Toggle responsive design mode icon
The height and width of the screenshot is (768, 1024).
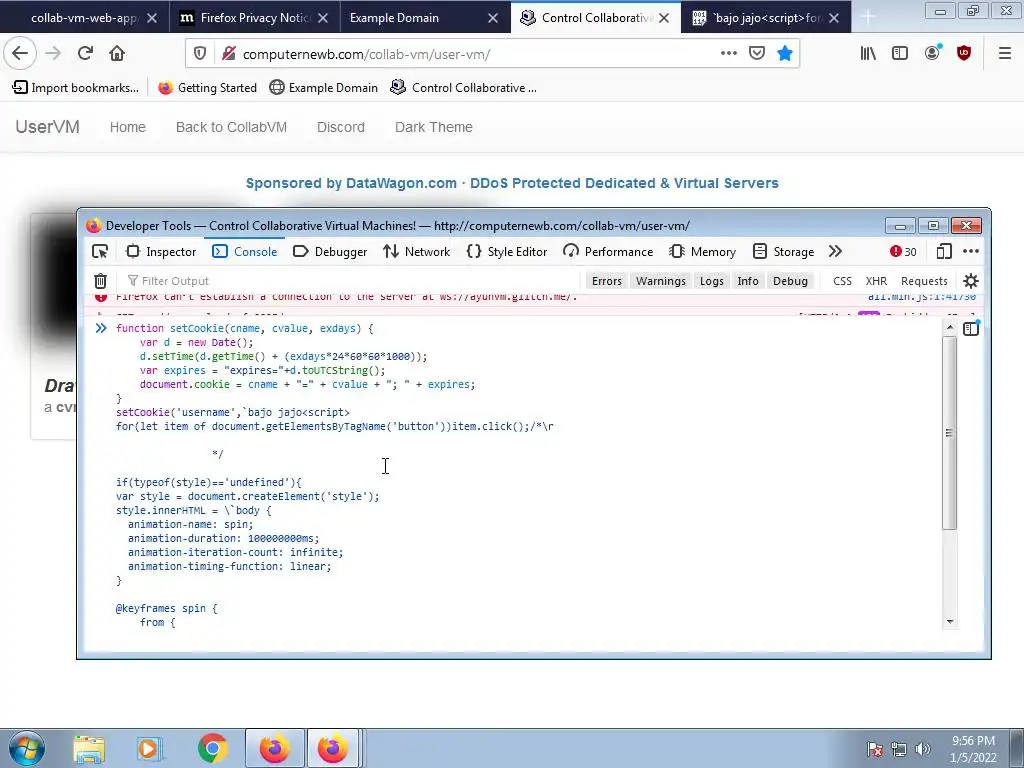[x=944, y=251]
